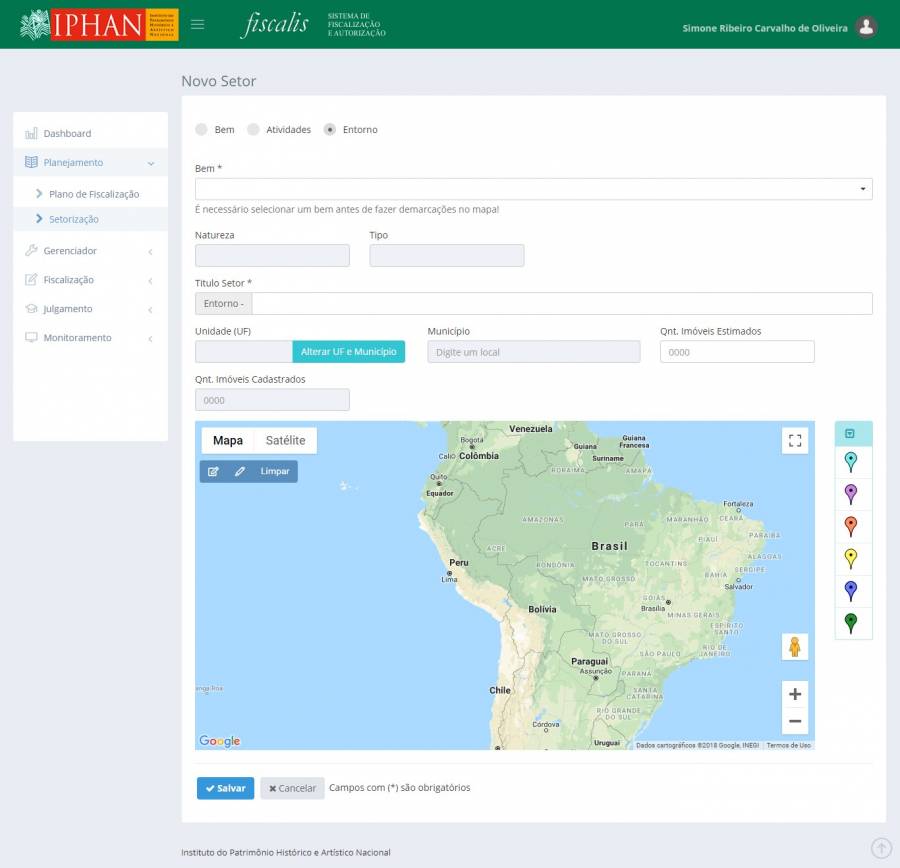Screen dimensions: 900x868
Task: Click the Salvar button
Action: tap(225, 788)
